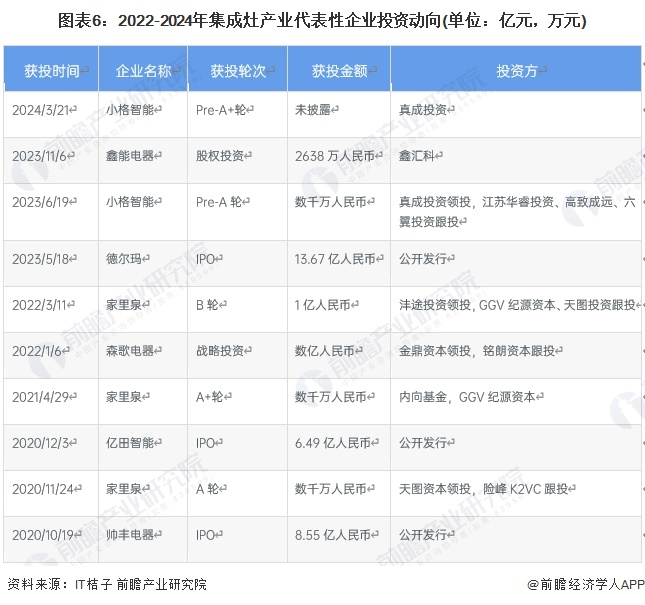Click investor cell starting 真成投资领投
Viewport: 645px width, 605px height.
tap(516, 212)
